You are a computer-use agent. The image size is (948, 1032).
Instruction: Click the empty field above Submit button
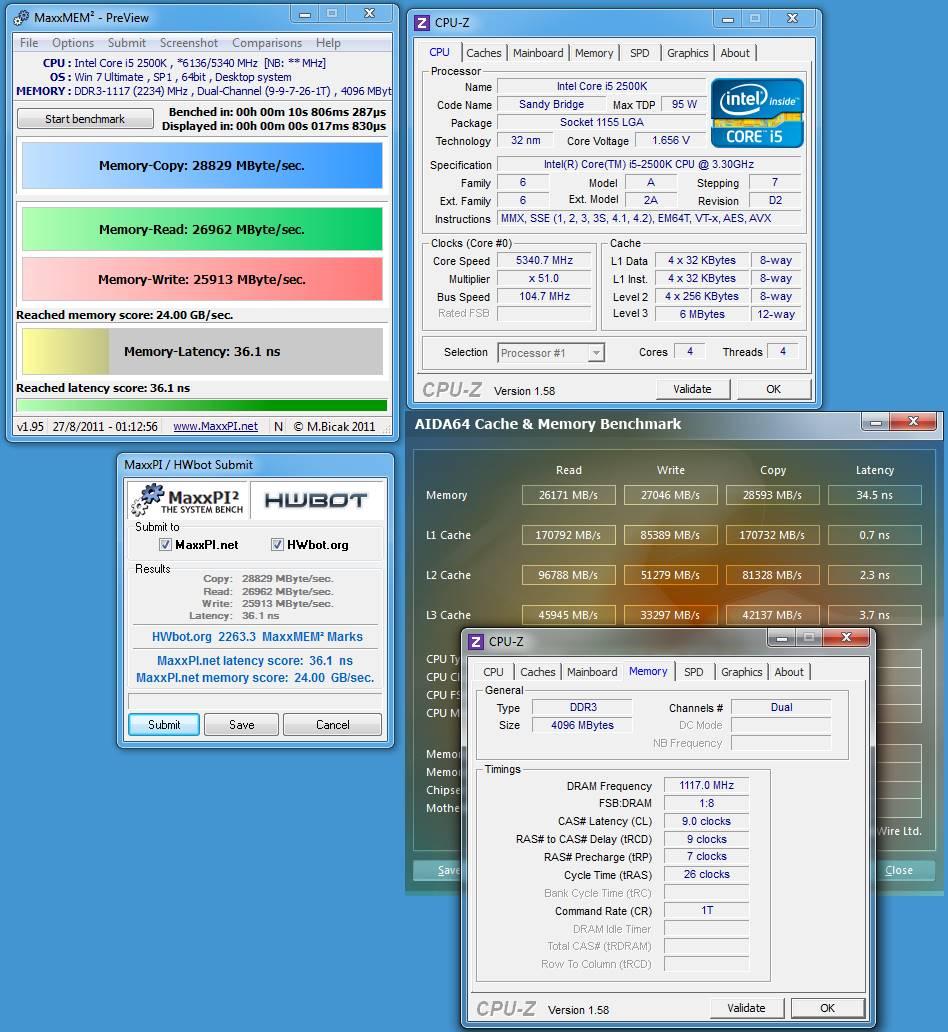pos(255,700)
